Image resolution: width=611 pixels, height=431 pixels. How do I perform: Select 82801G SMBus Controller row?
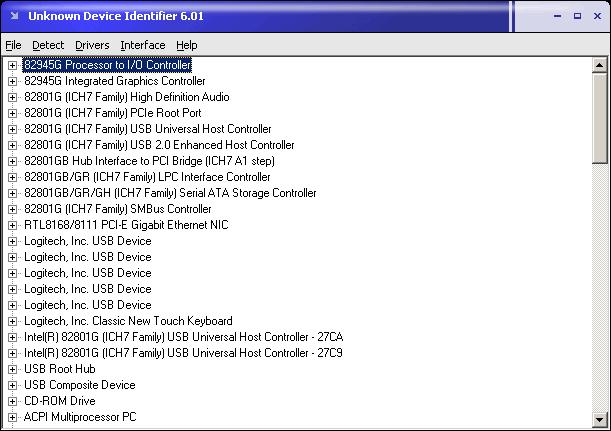[x=118, y=209]
